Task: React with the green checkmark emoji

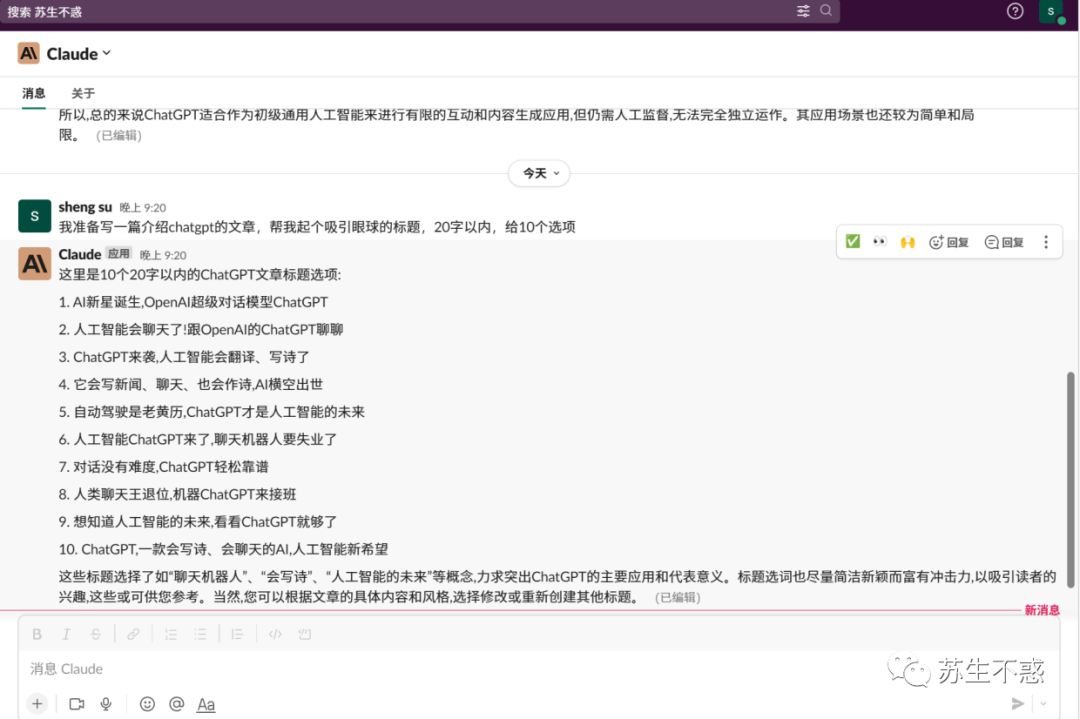Action: click(853, 242)
